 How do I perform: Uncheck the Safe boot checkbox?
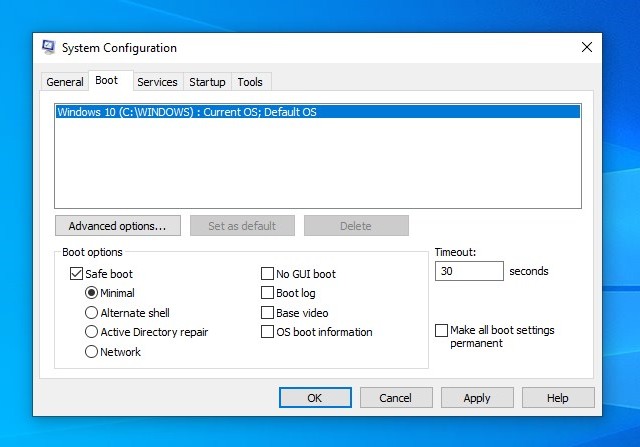click(x=76, y=274)
